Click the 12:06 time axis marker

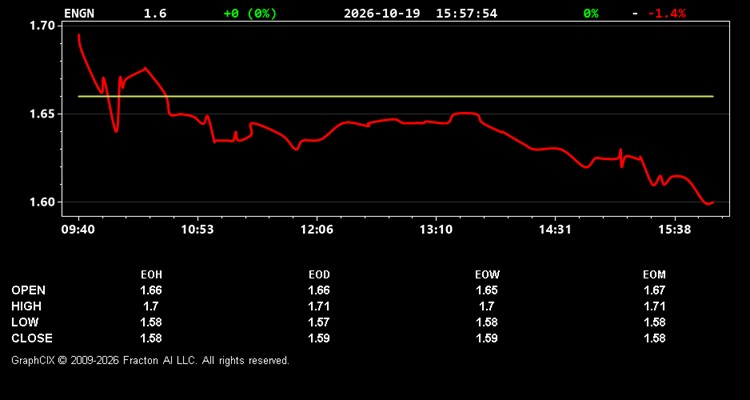[x=317, y=229]
